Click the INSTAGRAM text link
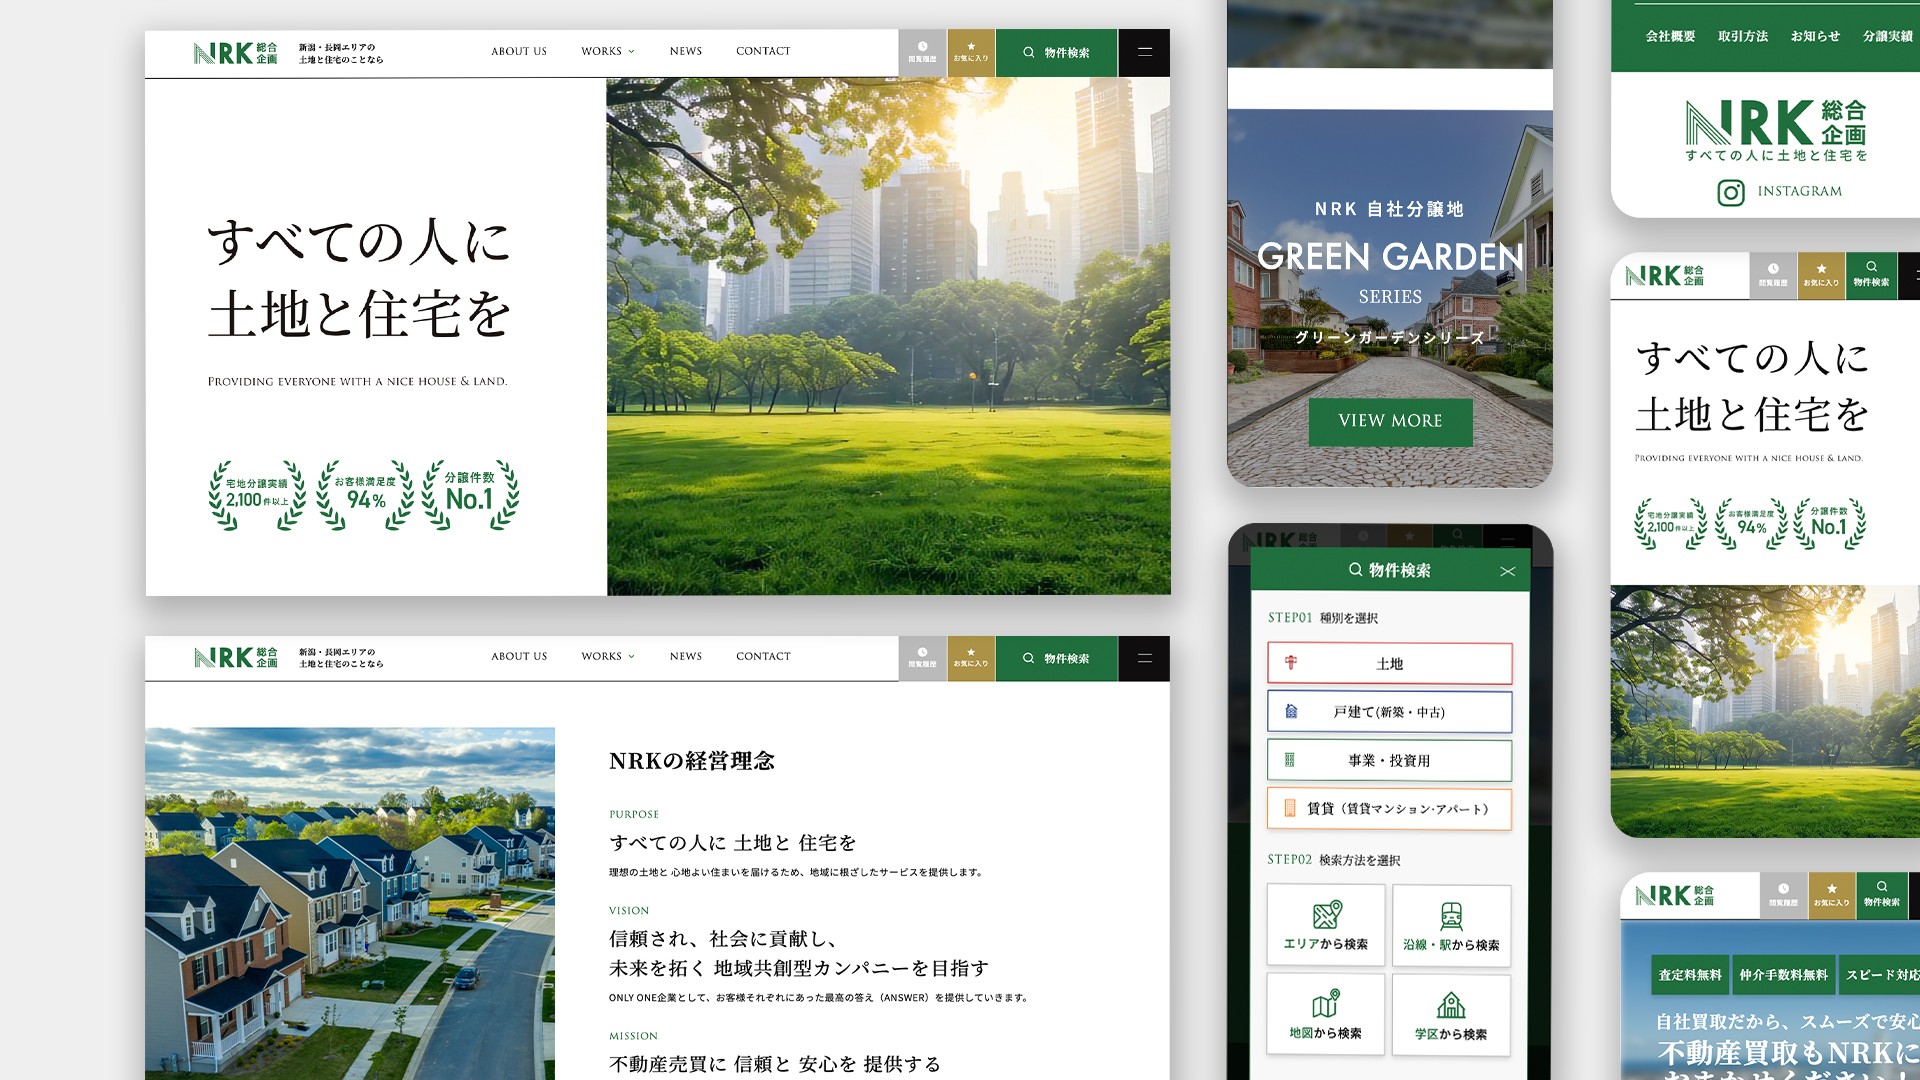 click(1799, 191)
